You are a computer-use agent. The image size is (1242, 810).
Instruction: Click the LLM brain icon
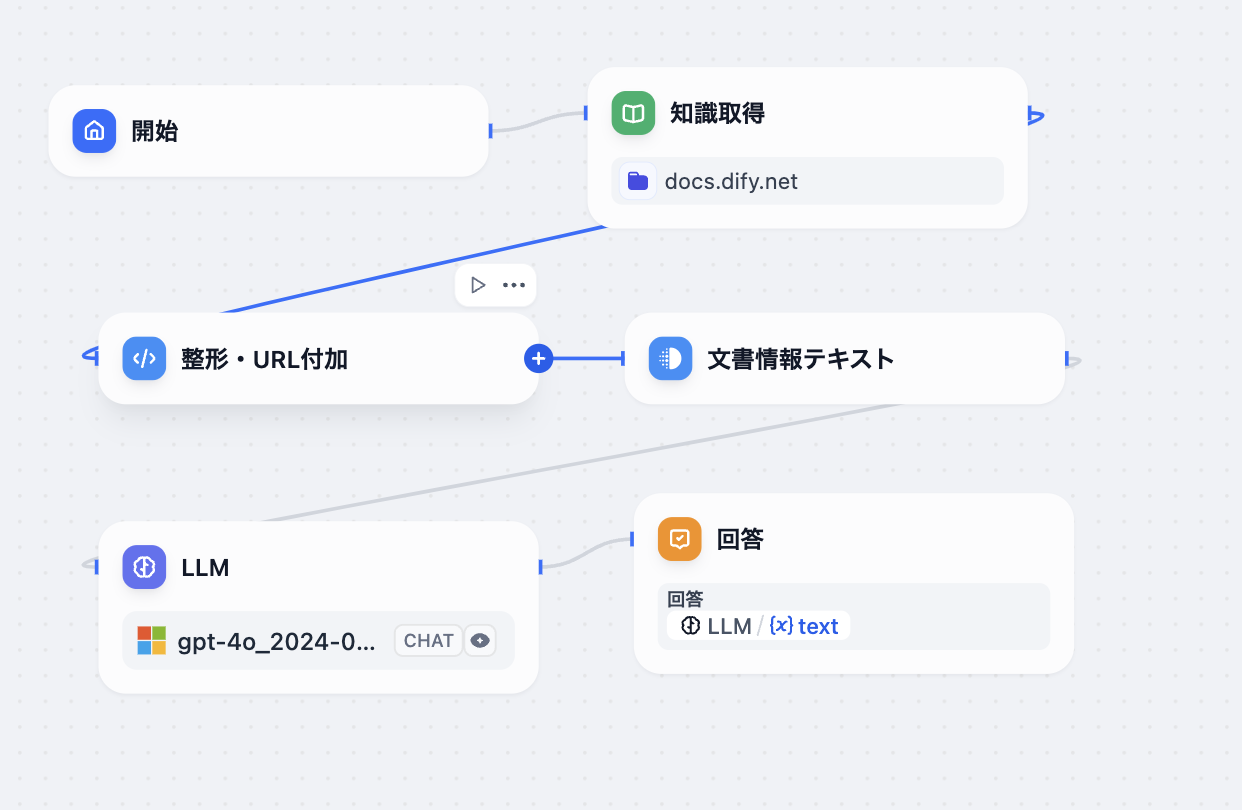[x=144, y=568]
